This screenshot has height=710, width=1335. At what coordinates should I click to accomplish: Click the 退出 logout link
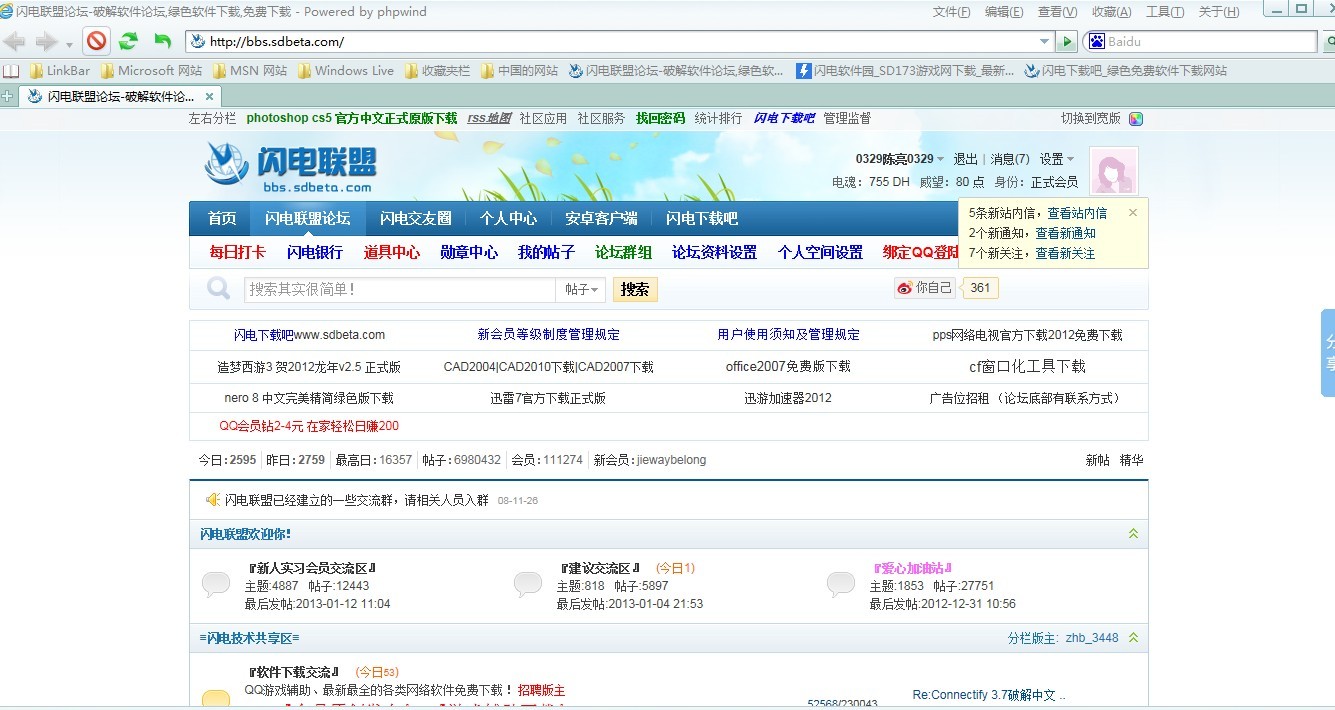tap(966, 159)
